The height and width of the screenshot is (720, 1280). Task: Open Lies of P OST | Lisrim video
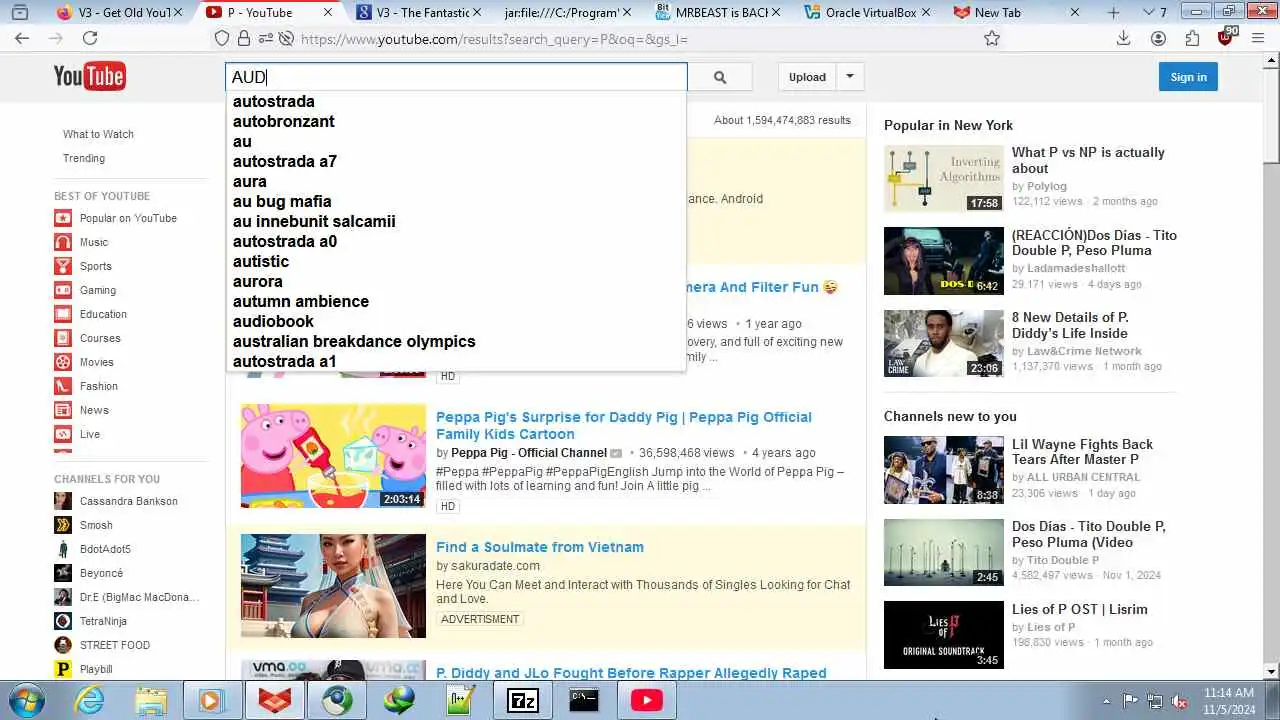[x=1080, y=609]
